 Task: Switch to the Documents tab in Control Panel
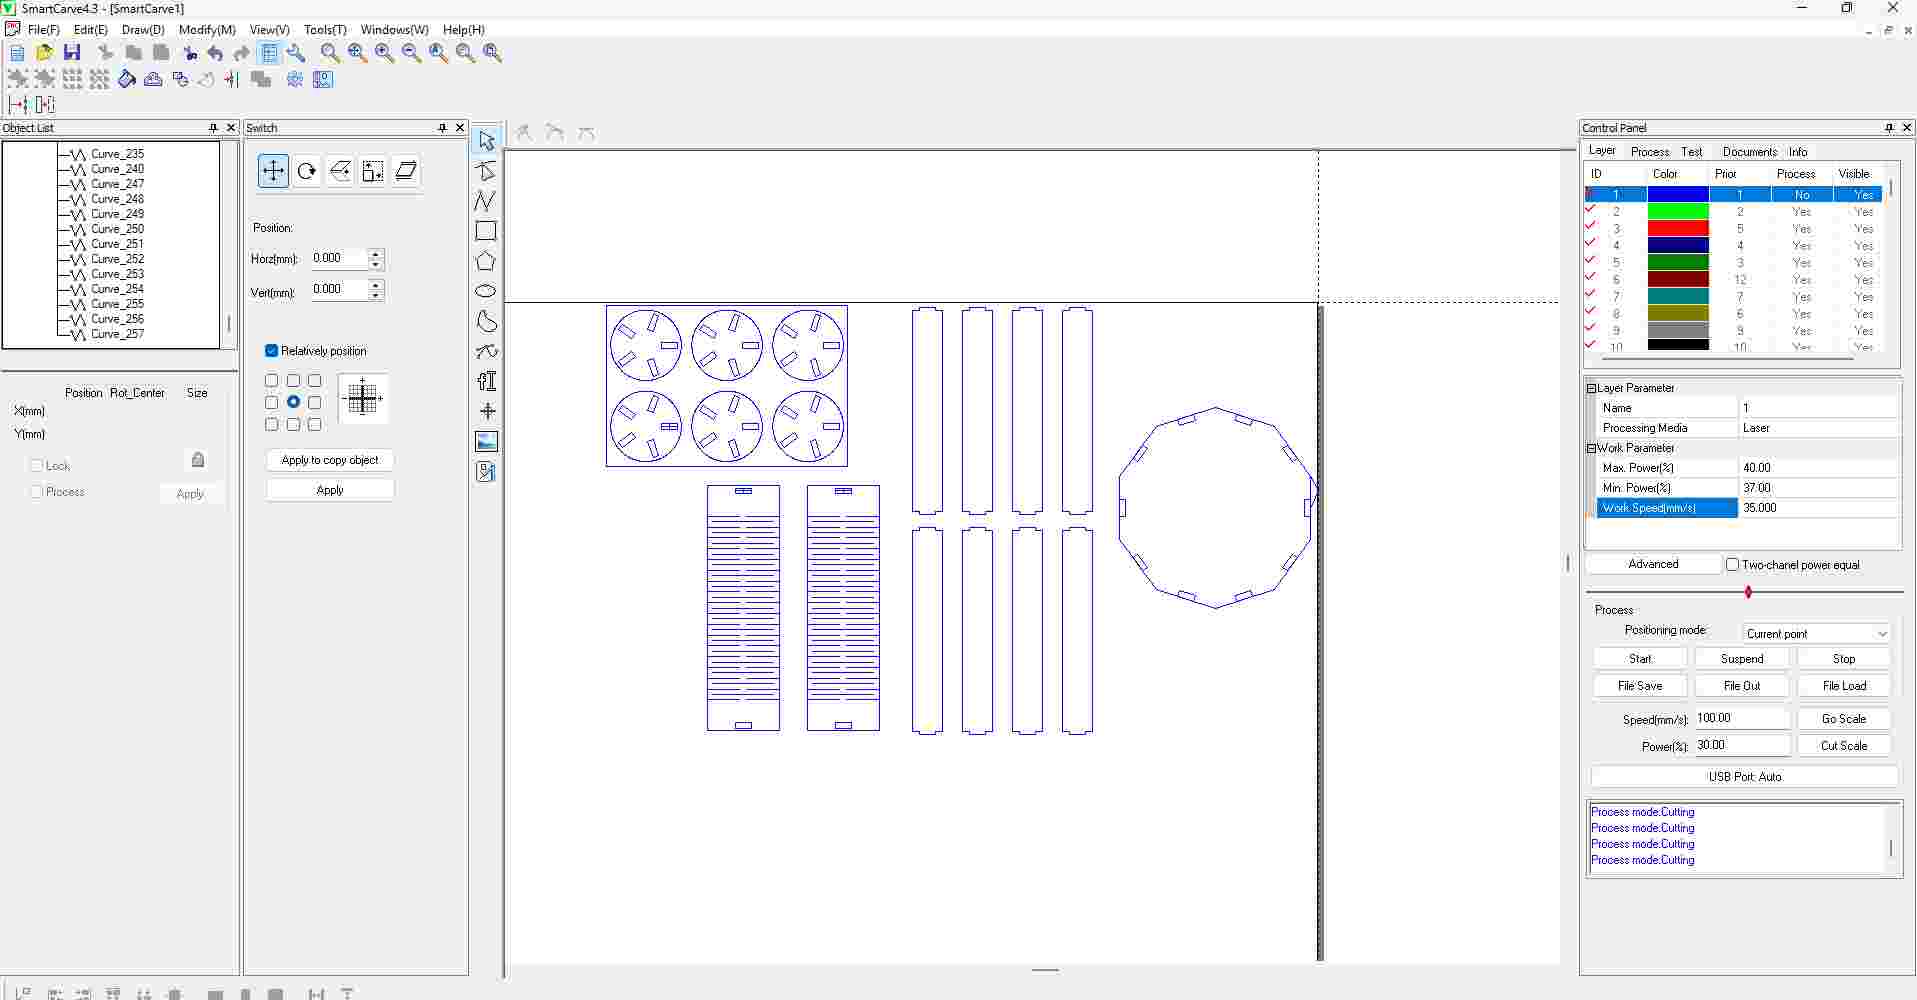(1750, 152)
